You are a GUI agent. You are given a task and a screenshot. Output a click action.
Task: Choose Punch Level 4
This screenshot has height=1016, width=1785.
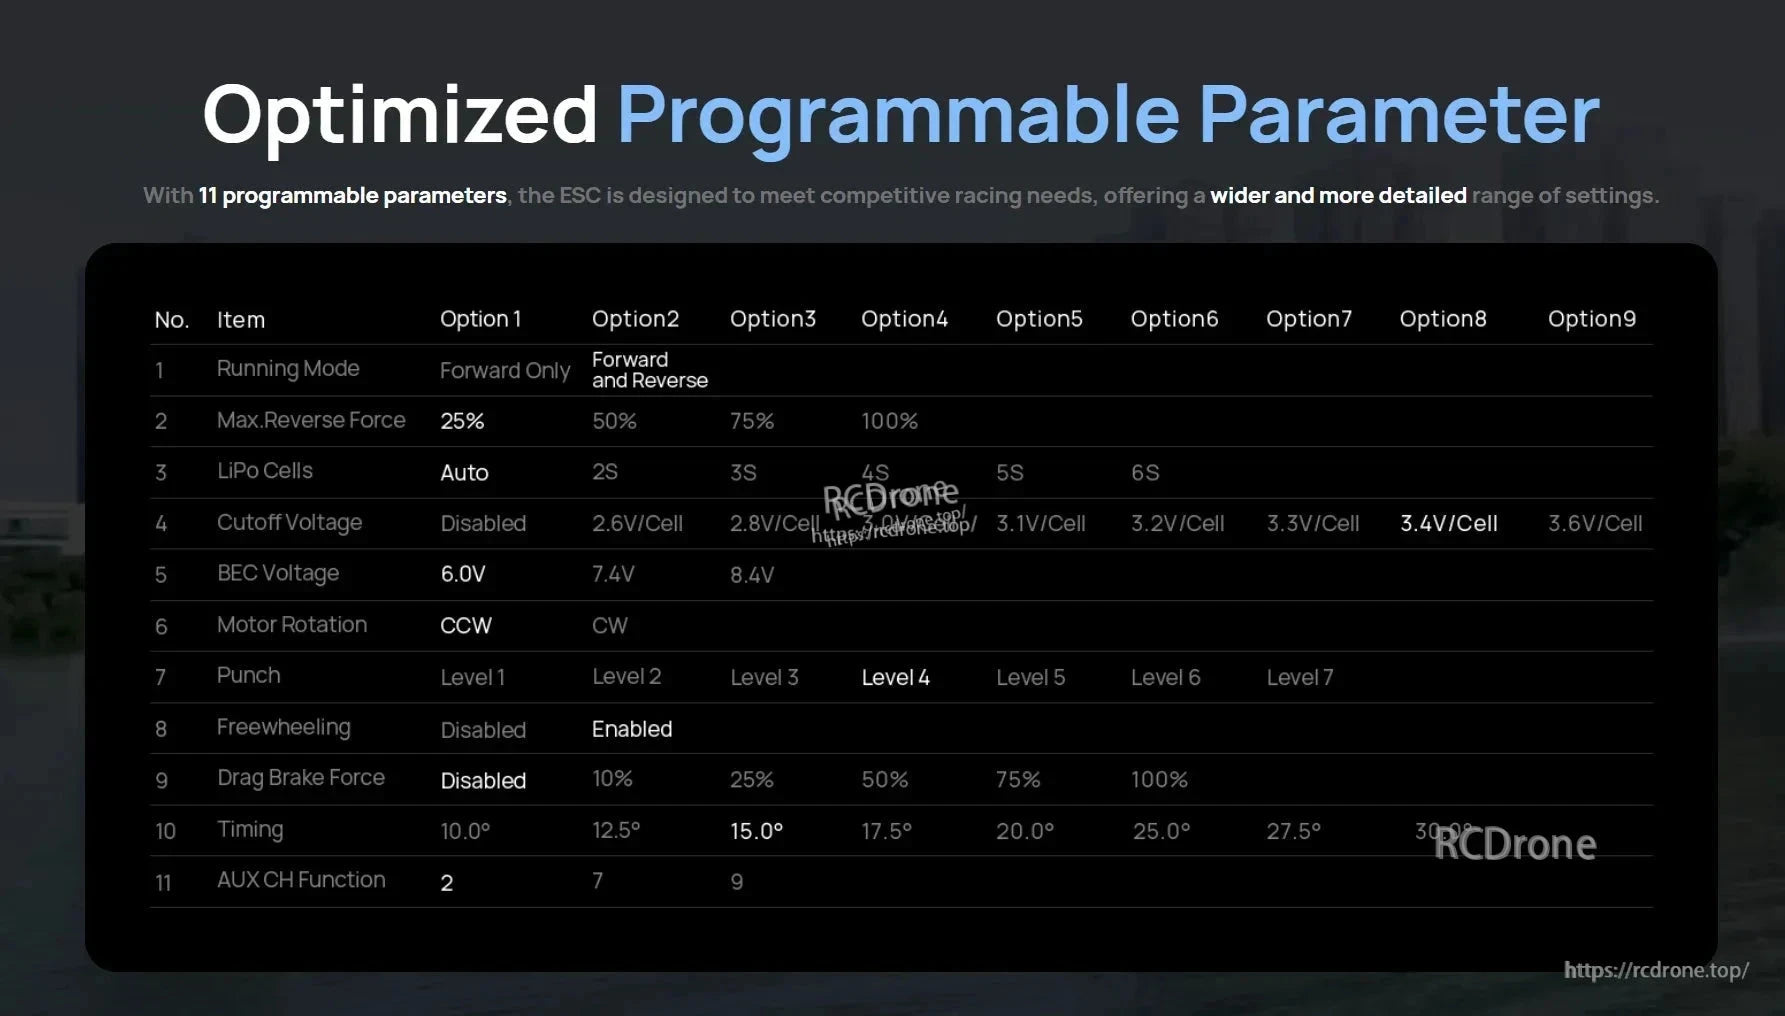coord(895,677)
